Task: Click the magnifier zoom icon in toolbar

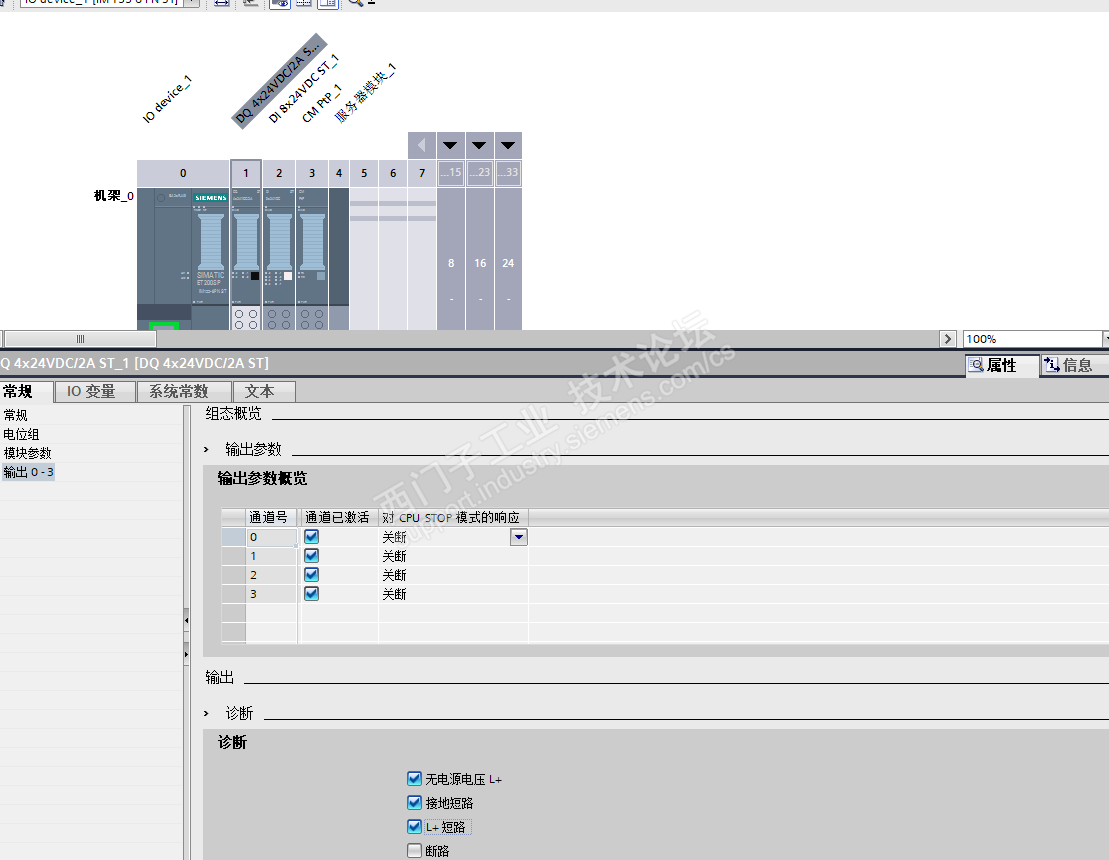Action: click(356, 3)
